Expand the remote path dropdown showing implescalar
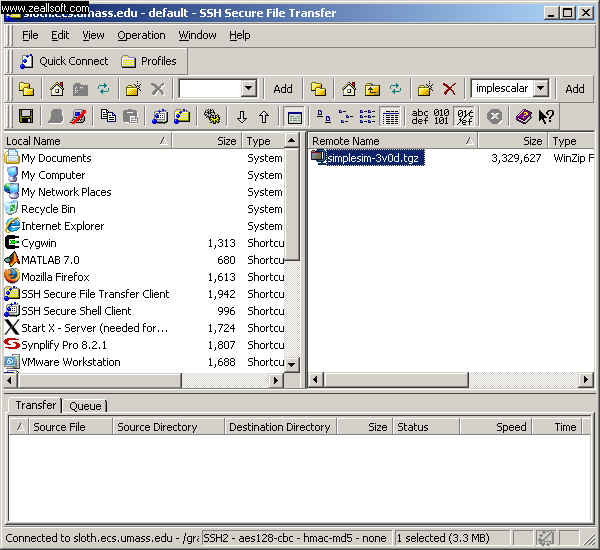 (x=540, y=89)
